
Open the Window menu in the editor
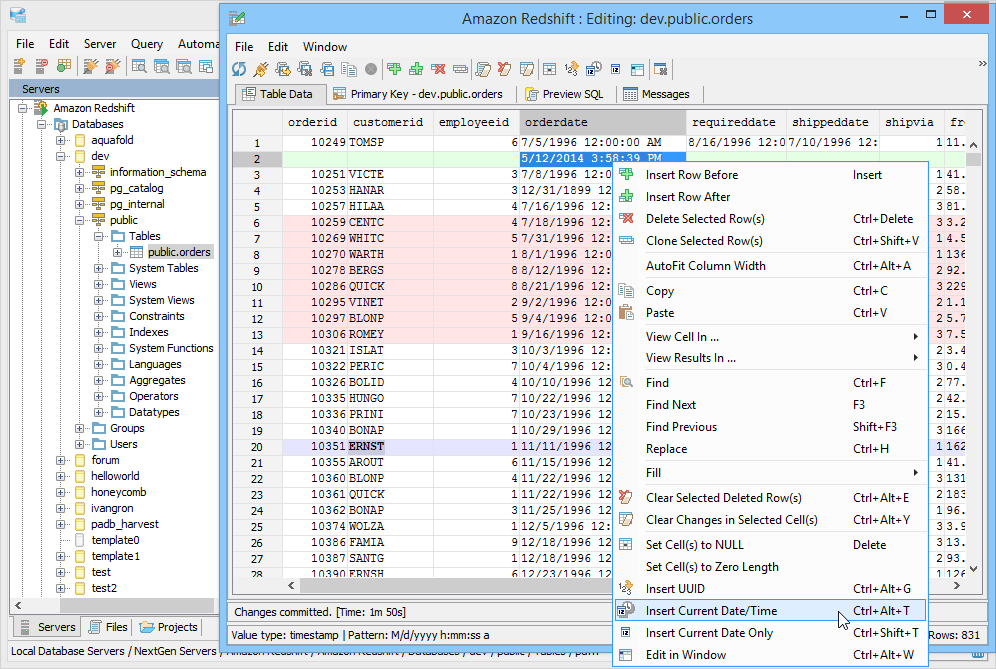[325, 47]
